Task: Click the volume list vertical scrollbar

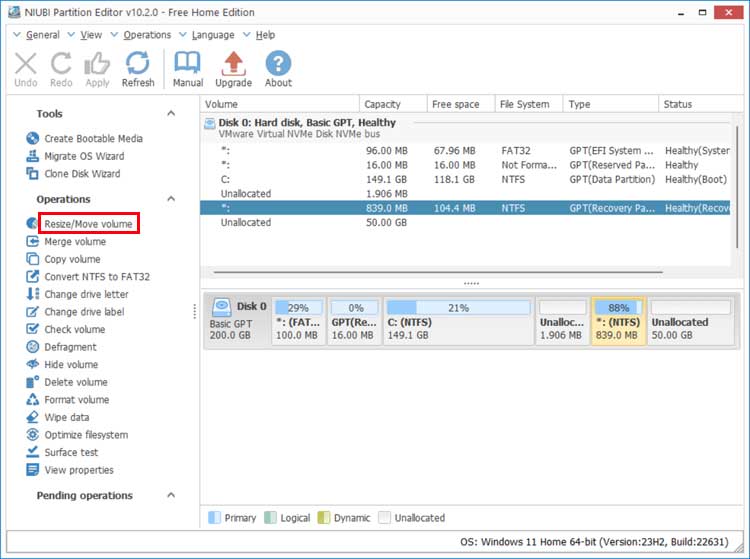Action: [x=737, y=187]
